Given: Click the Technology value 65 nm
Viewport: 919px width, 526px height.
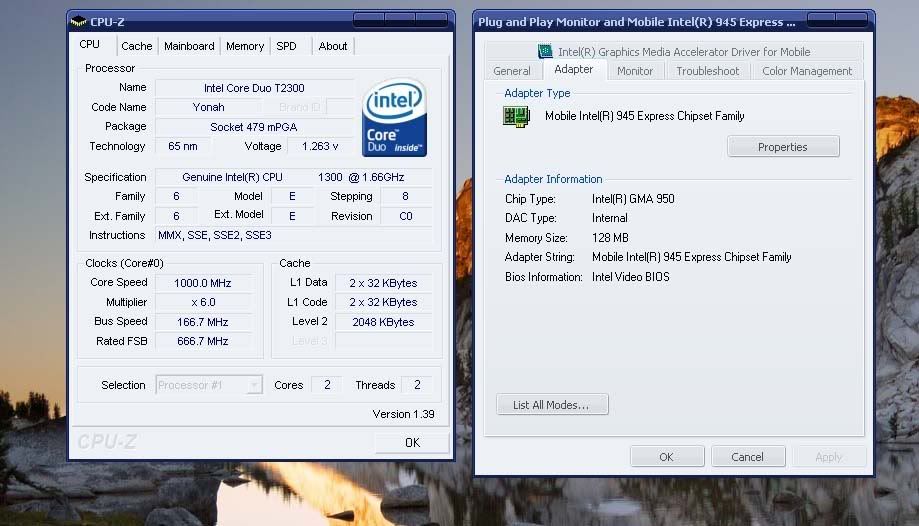Looking at the screenshot, I should pyautogui.click(x=183, y=146).
